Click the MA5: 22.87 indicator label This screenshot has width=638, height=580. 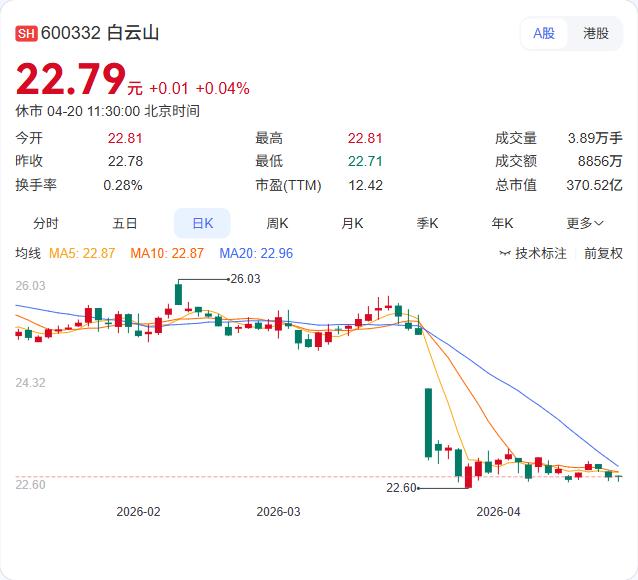point(82,253)
